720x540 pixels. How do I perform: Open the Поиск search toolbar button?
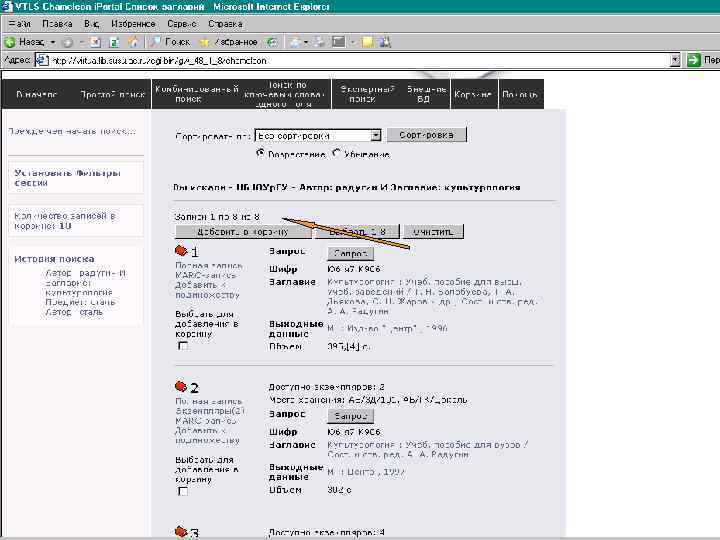pos(171,42)
